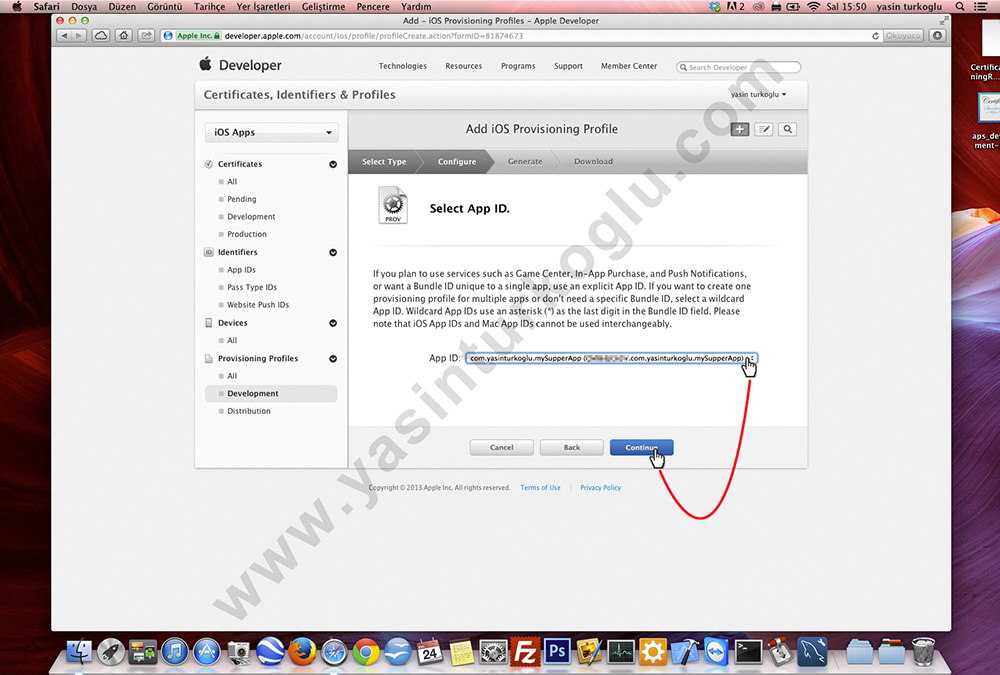Viewport: 1000px width, 675px height.
Task: Click the Continue button
Action: [x=641, y=447]
